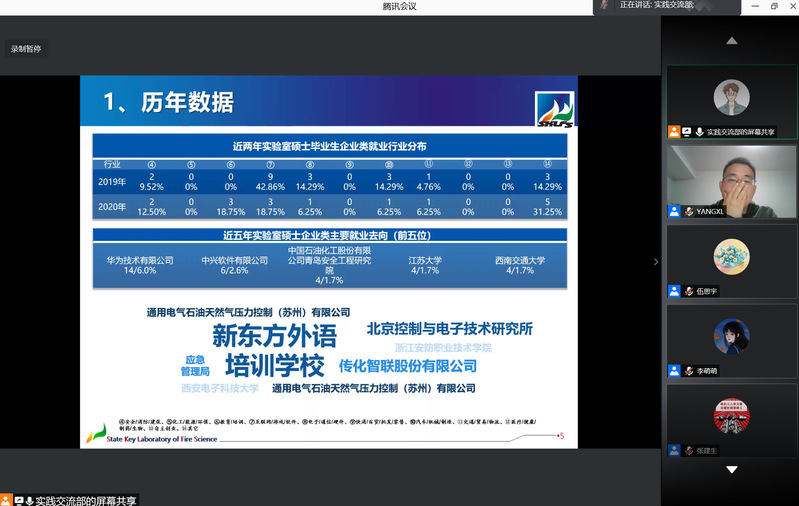Screen dimensions: 799x506
Task: Collapse the participant video sidebar chevron
Action: [x=656, y=262]
